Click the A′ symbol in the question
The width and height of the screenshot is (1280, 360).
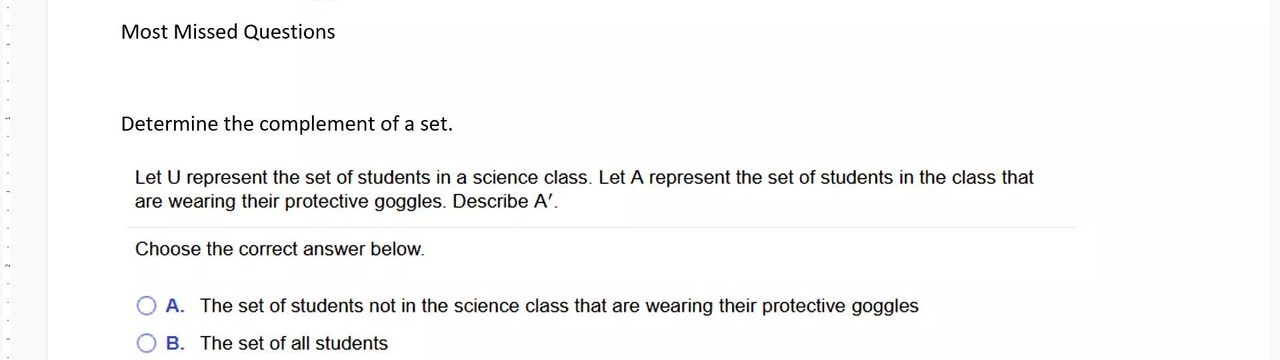[545, 201]
